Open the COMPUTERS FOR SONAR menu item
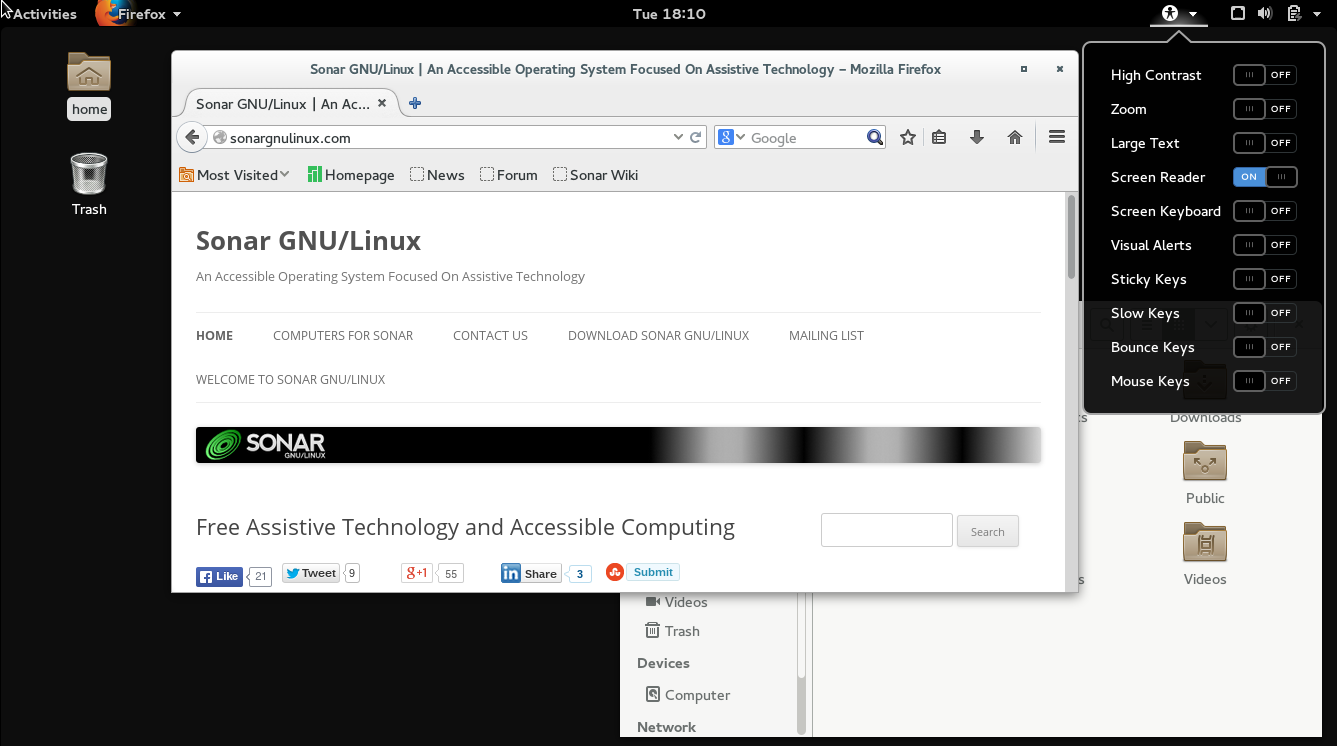 [343, 336]
